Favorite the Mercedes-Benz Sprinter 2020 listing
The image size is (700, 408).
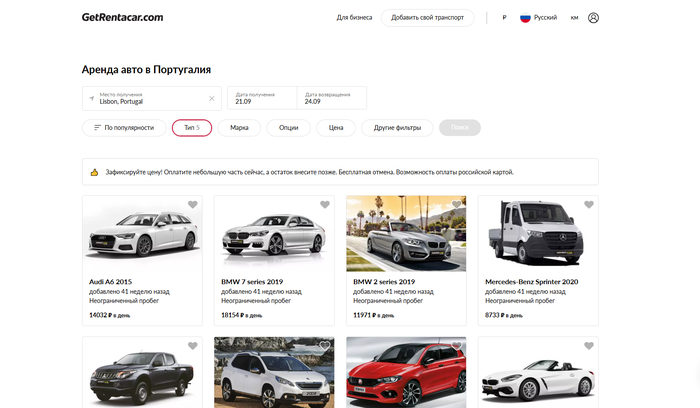[x=589, y=205]
